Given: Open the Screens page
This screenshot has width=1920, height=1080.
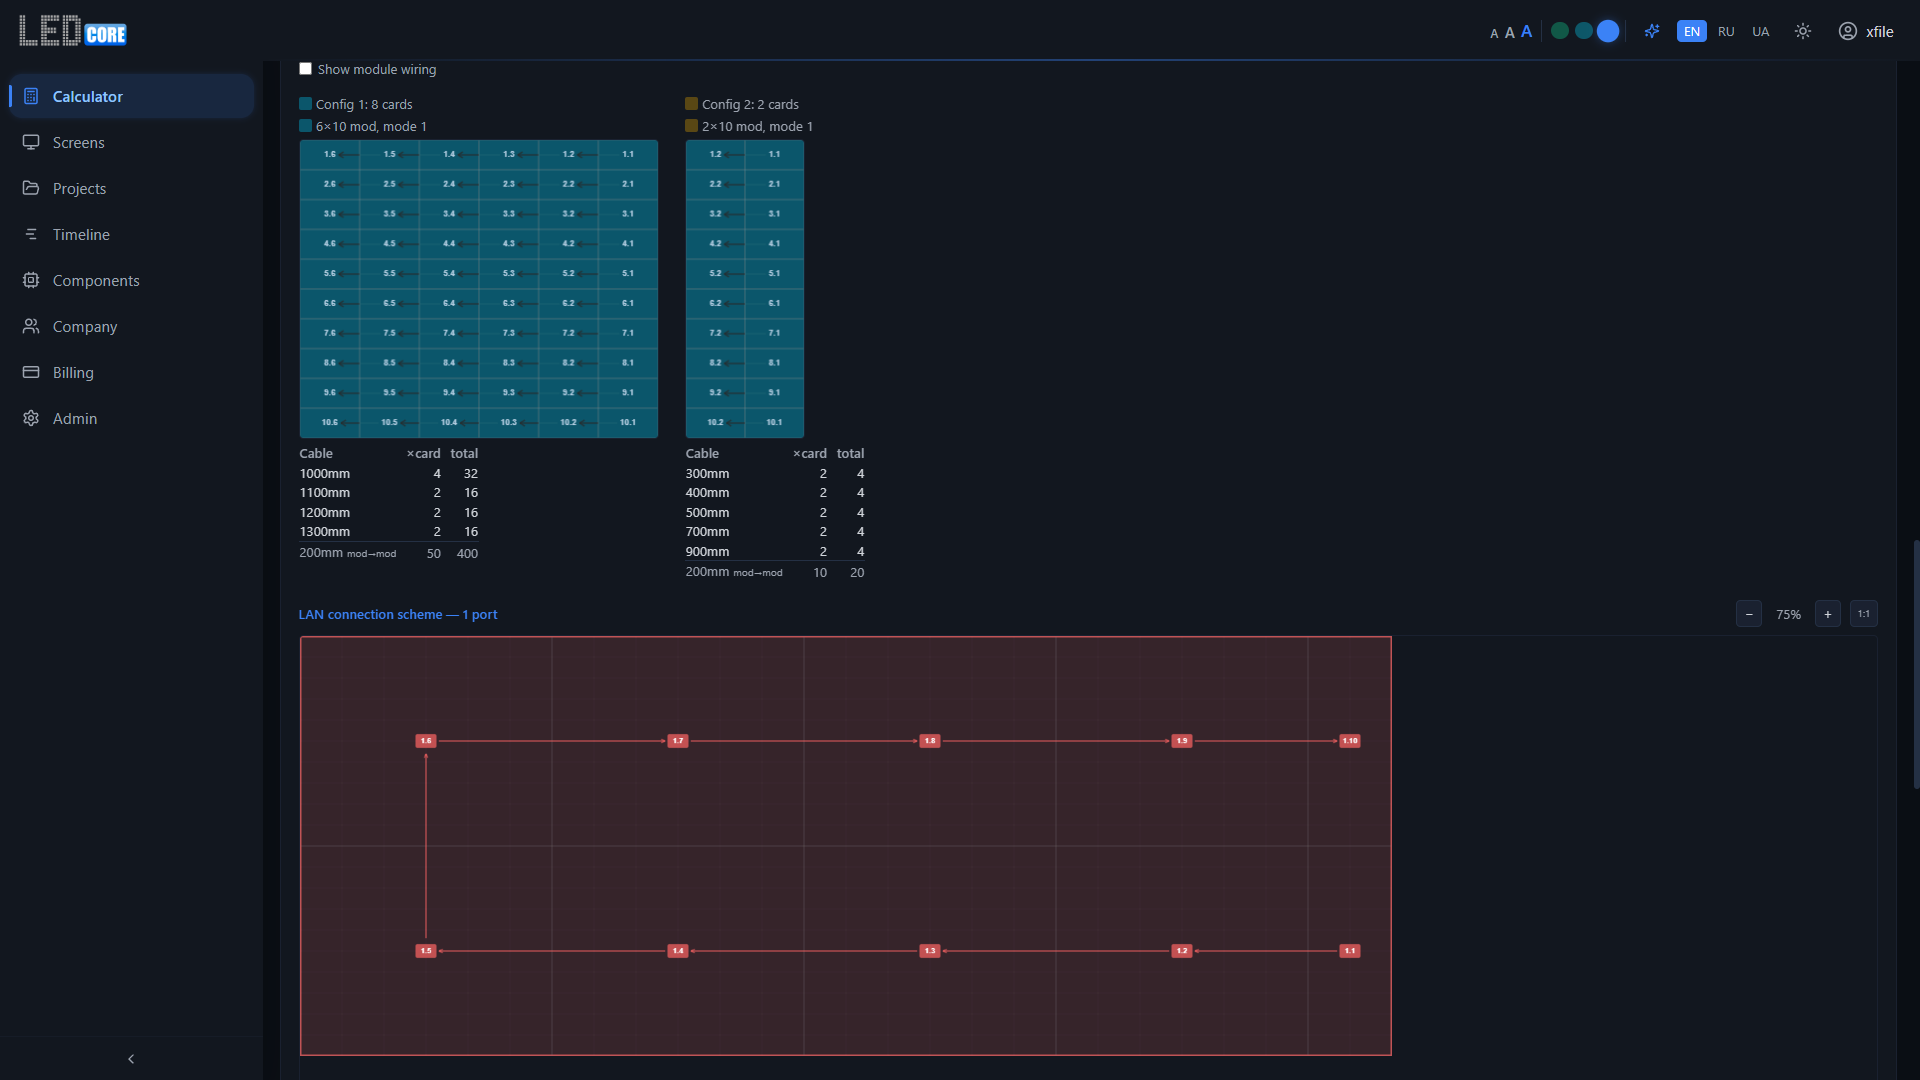Looking at the screenshot, I should pyautogui.click(x=78, y=143).
